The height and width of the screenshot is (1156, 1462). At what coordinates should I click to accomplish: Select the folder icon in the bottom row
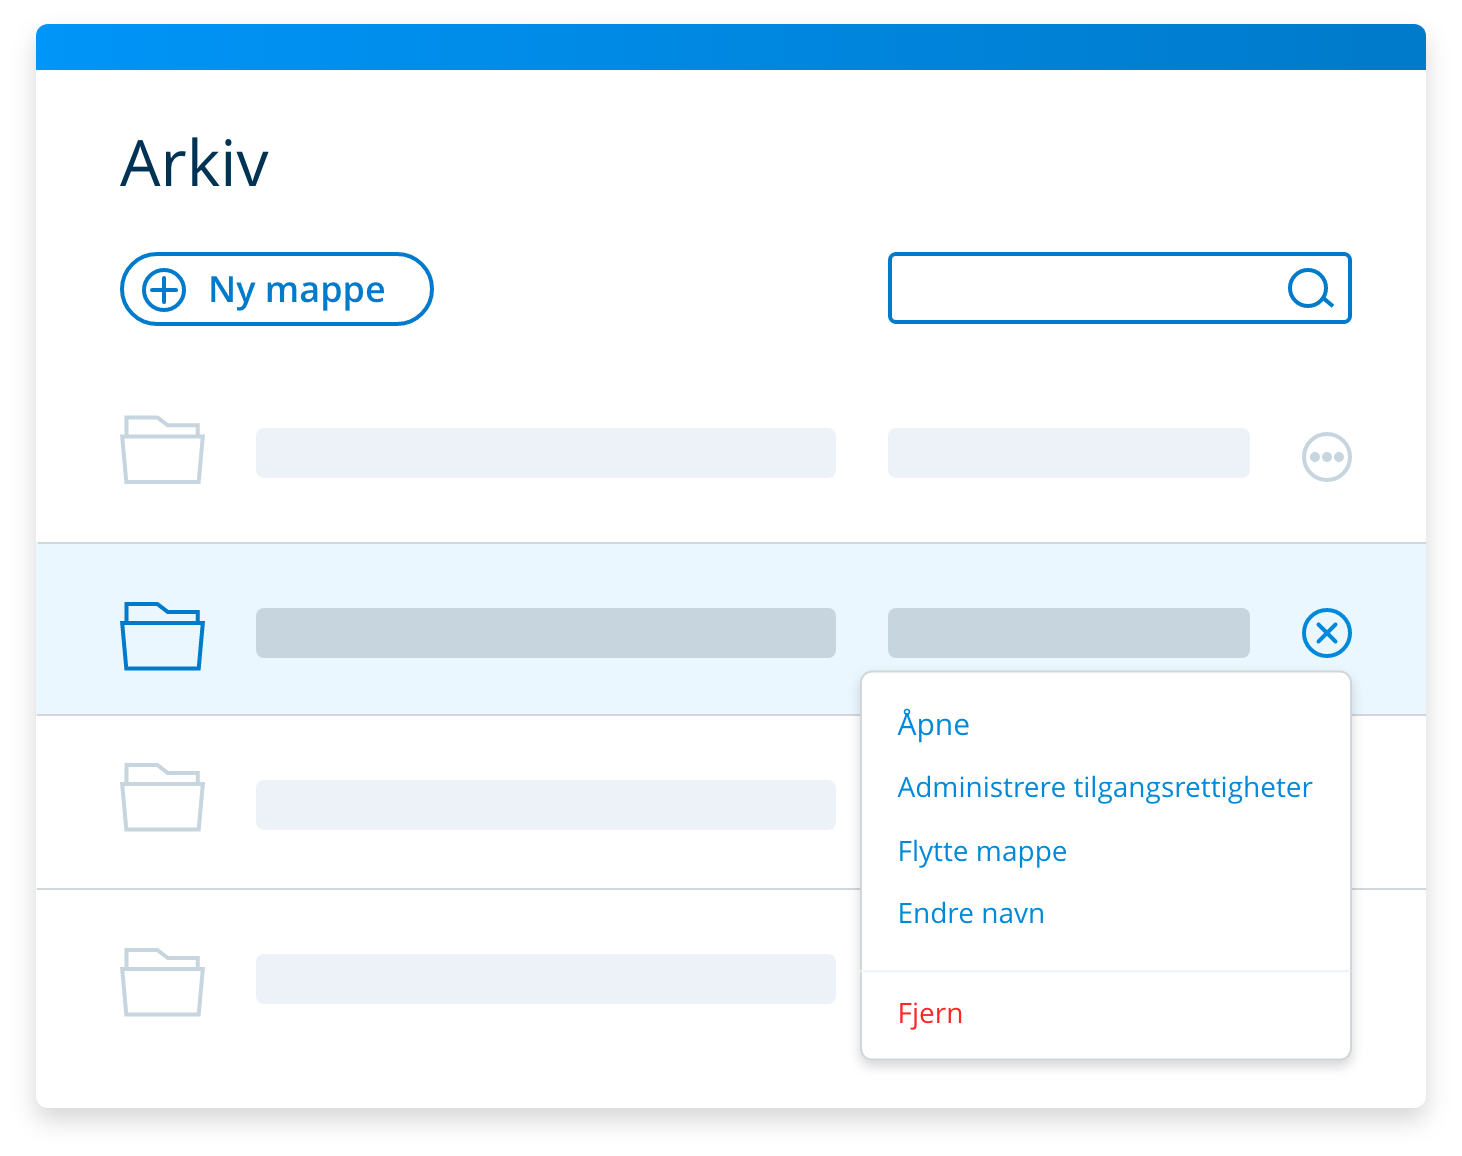pos(162,982)
